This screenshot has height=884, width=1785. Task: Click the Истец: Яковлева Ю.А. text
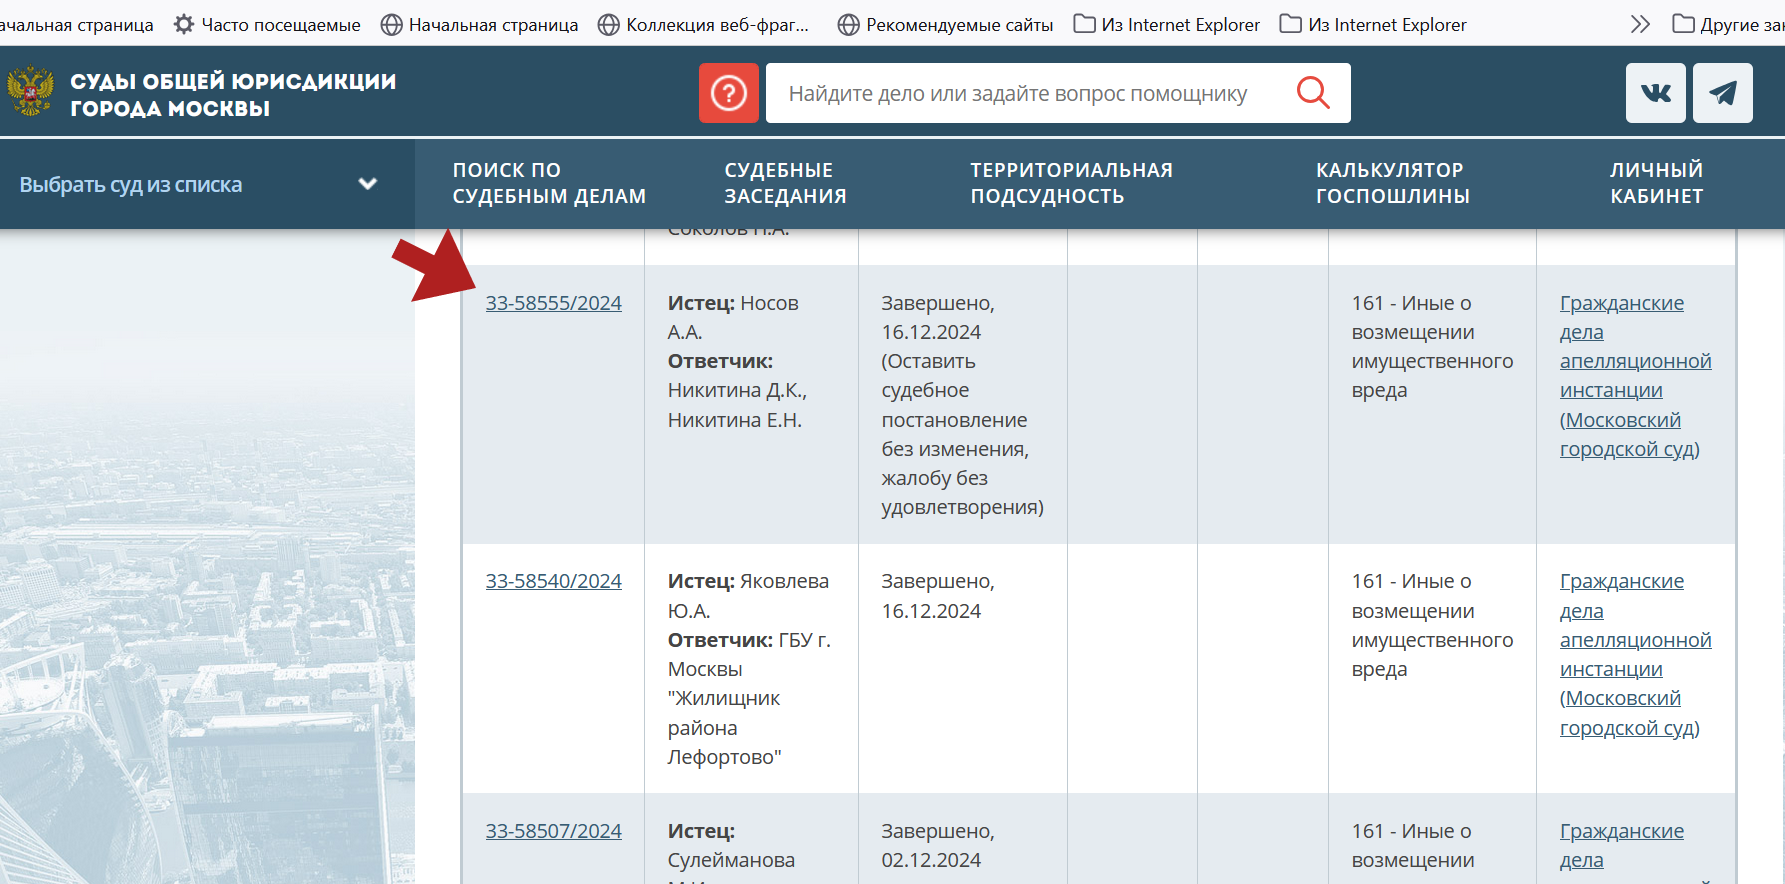point(748,595)
